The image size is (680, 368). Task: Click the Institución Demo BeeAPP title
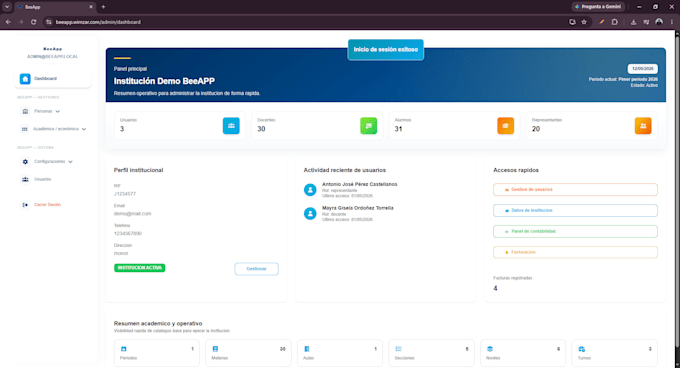pos(164,81)
